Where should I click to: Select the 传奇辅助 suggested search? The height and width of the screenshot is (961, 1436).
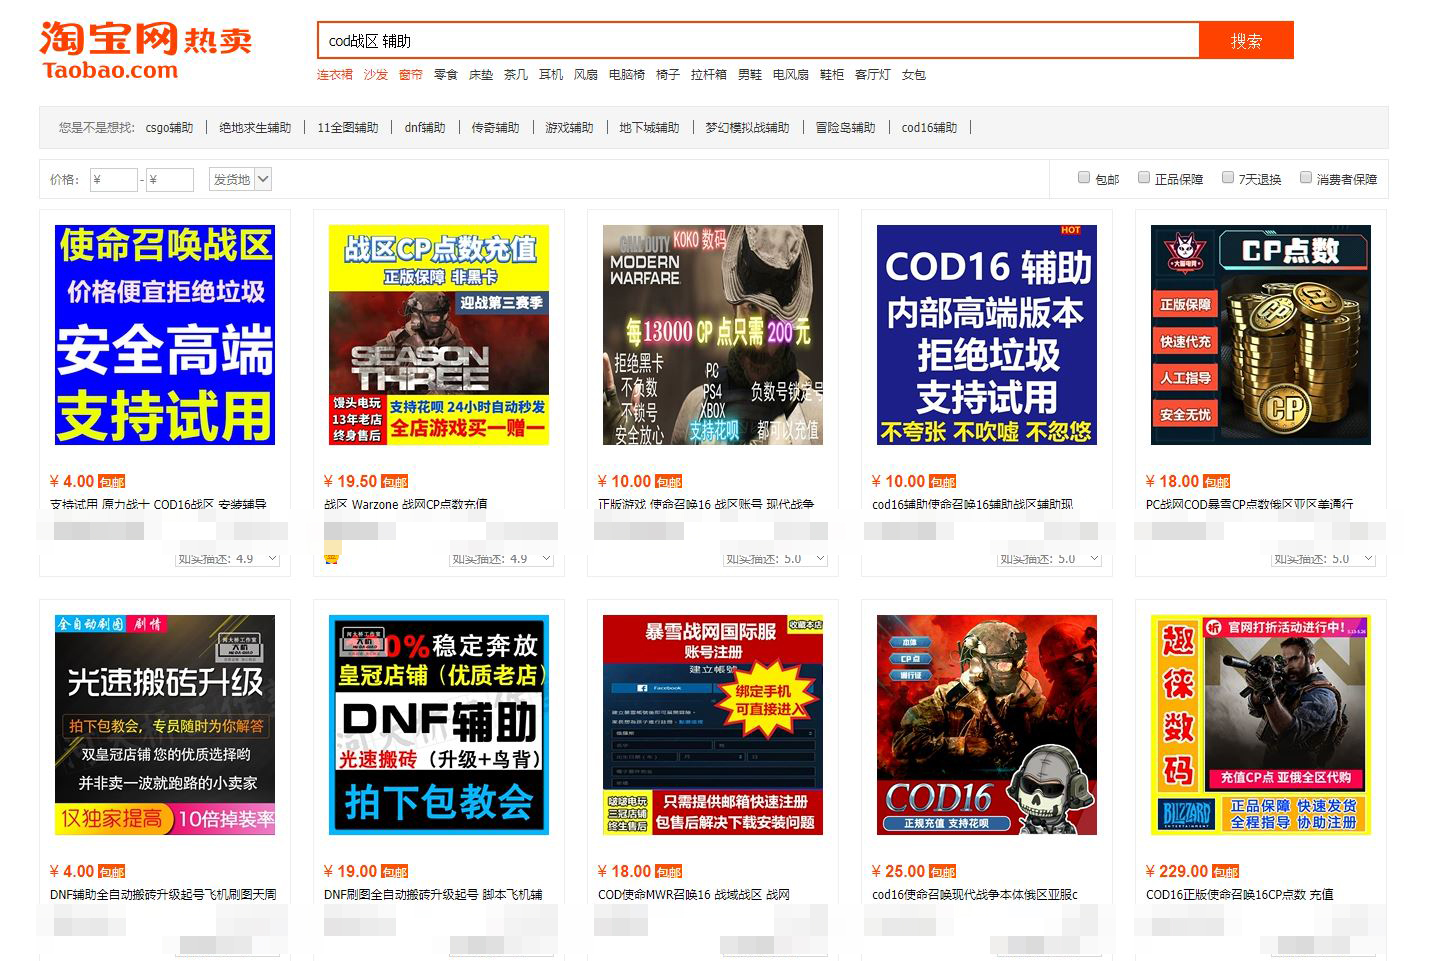495,128
